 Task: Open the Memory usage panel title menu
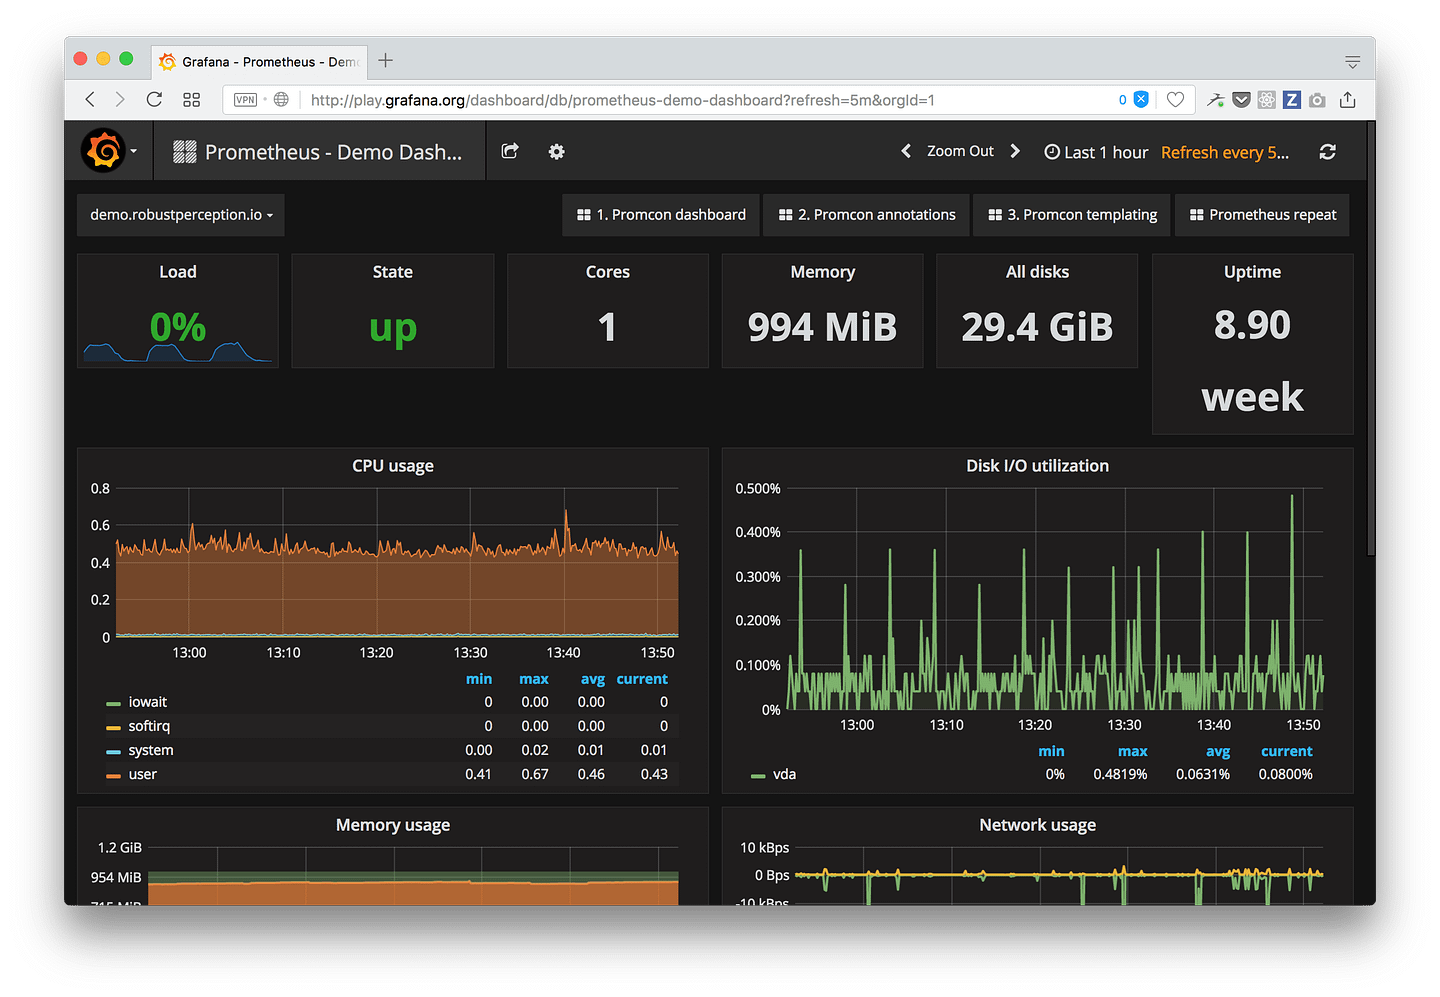[393, 825]
